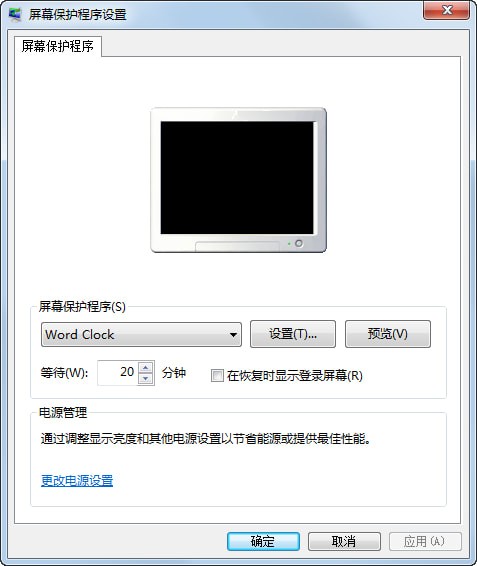Click the 等待(W) label
477x566 pixels.
click(64, 373)
